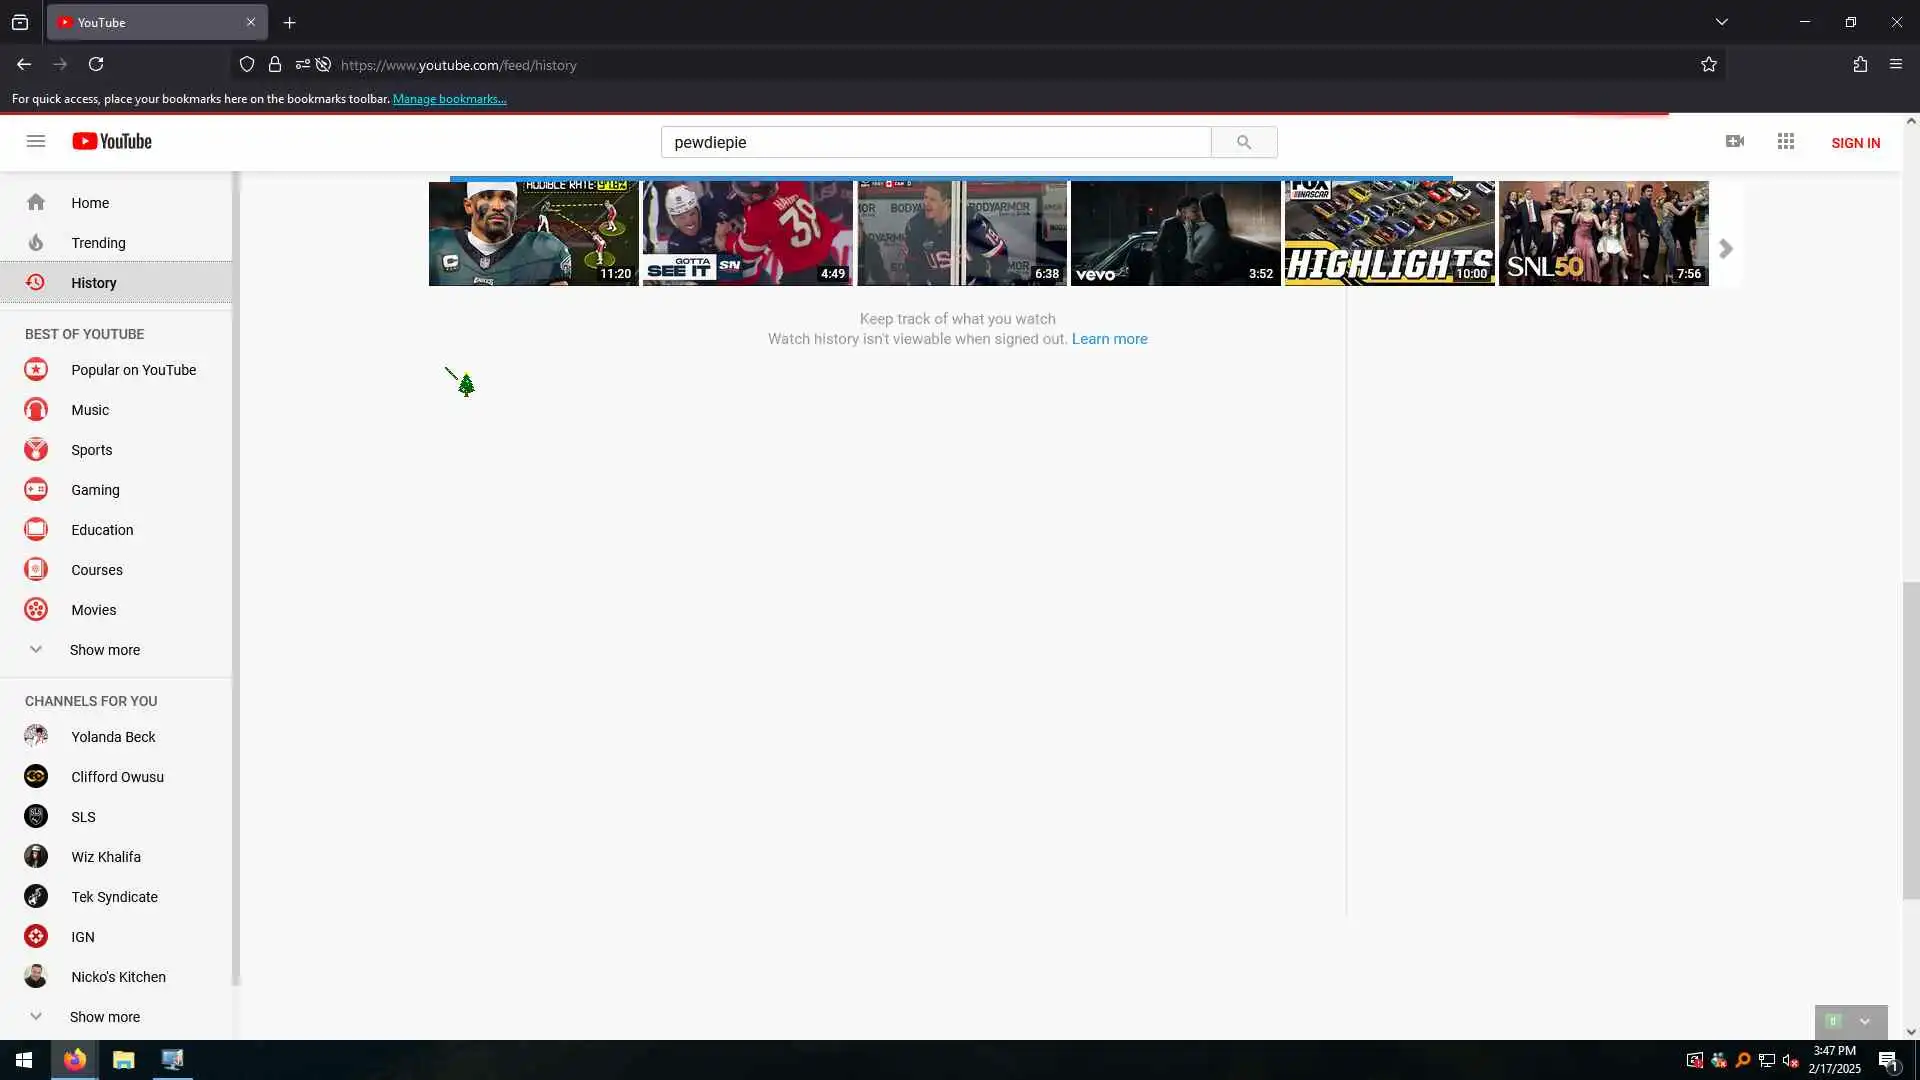This screenshot has height=1080, width=1920.
Task: Expand Show more under Channels For You
Action: tap(104, 1017)
